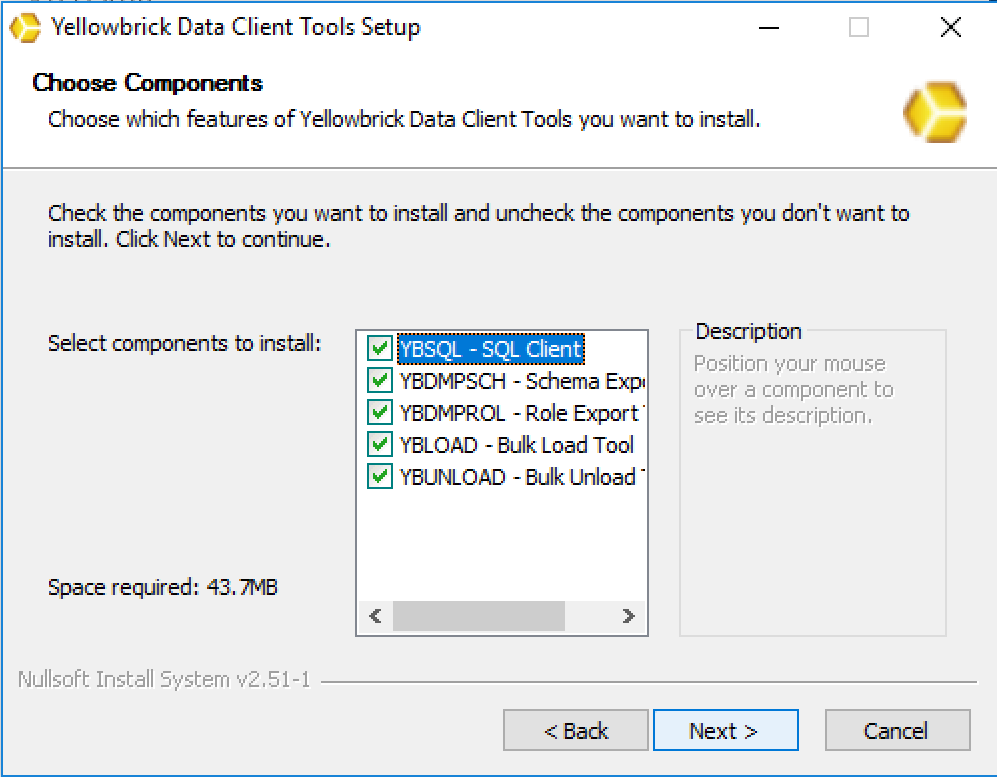This screenshot has width=997, height=777.
Task: Disable the YBDMPSCH - Schema Export component
Action: pyautogui.click(x=379, y=381)
